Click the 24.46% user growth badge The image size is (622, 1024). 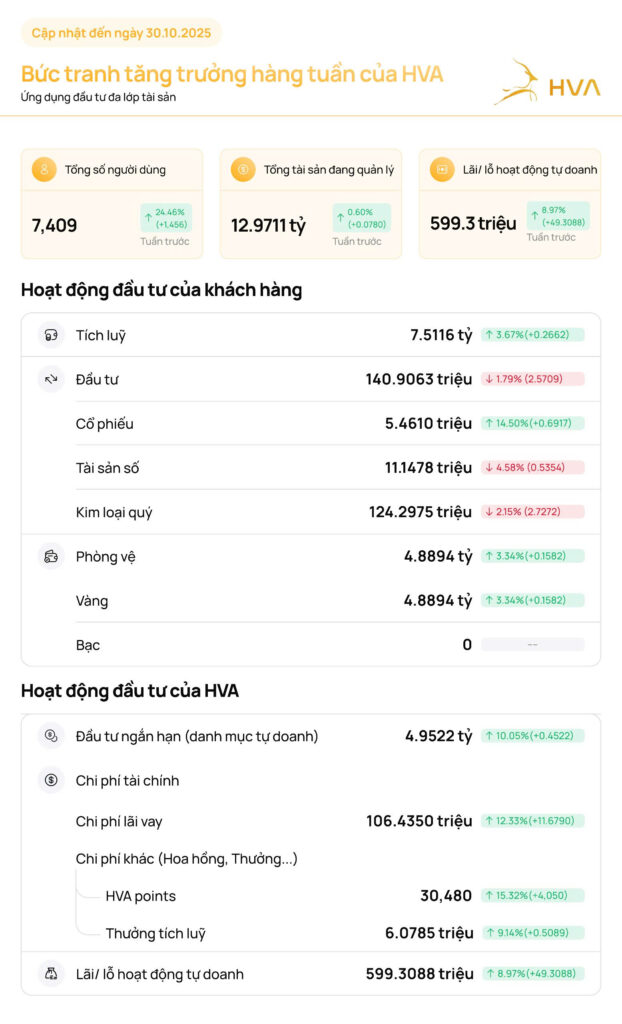point(165,218)
